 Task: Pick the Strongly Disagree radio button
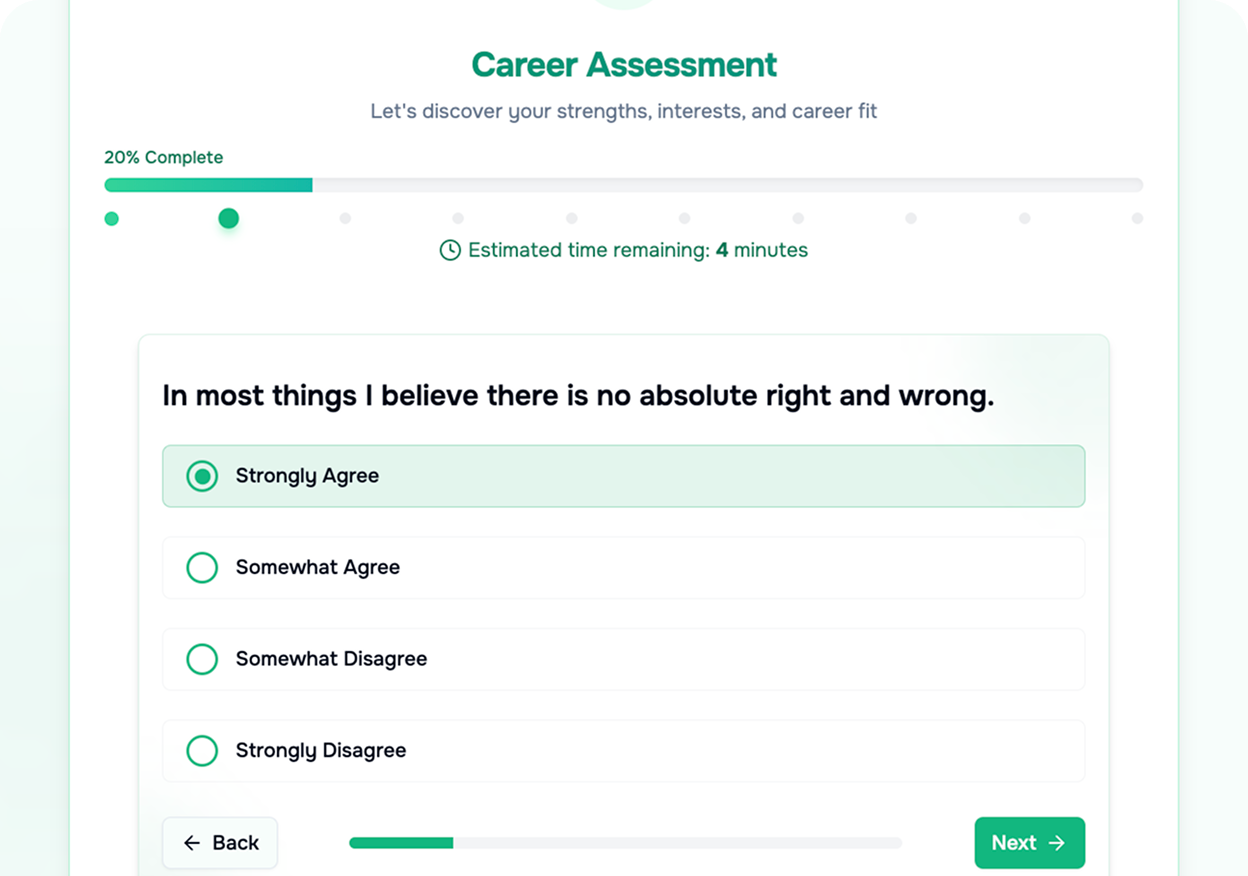tap(202, 751)
